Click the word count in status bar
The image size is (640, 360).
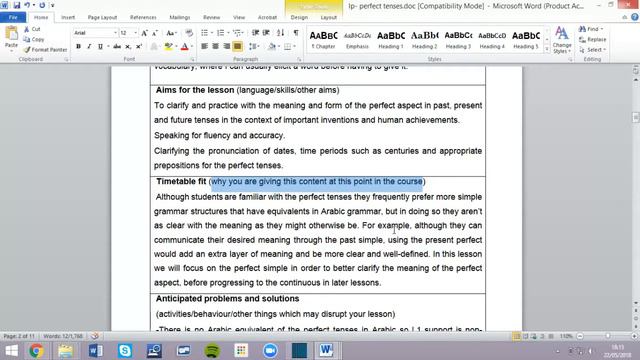pyautogui.click(x=62, y=336)
